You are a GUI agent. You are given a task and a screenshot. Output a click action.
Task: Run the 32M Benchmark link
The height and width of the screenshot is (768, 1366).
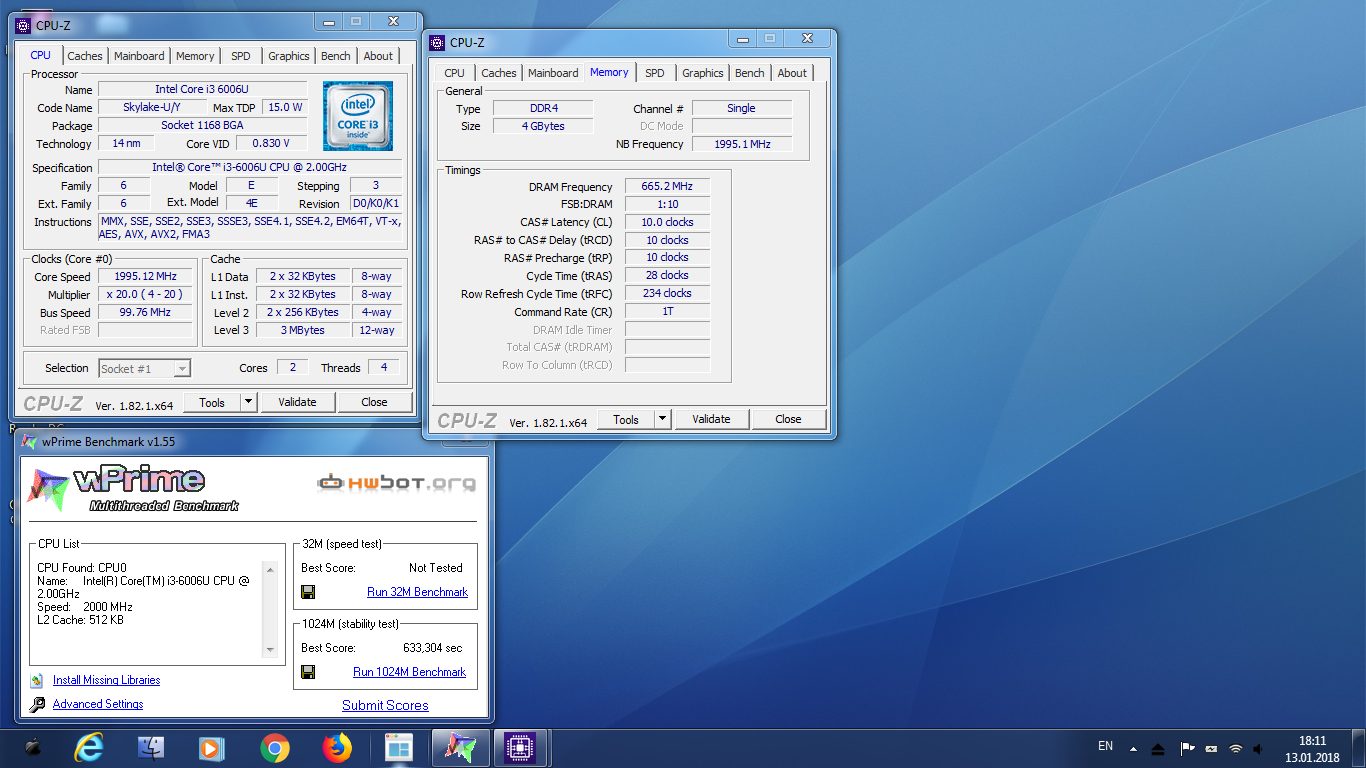417,592
